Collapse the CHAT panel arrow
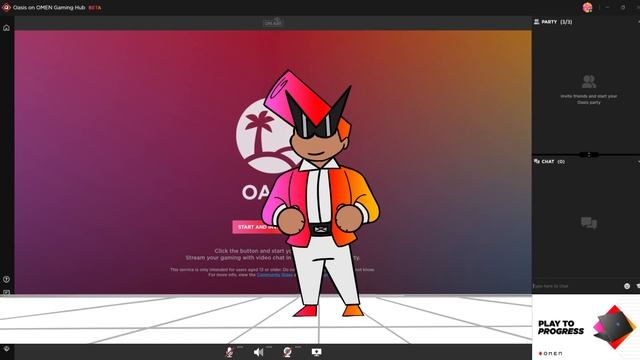Screen dimensions: 640x360 638,162
